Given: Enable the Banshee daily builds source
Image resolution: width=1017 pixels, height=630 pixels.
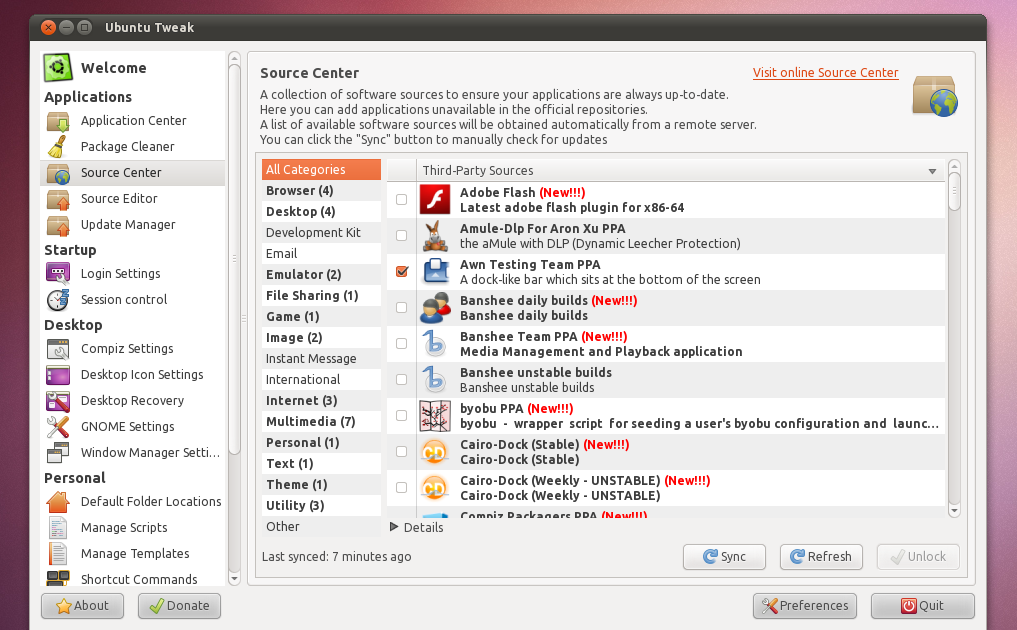Looking at the screenshot, I should 401,306.
